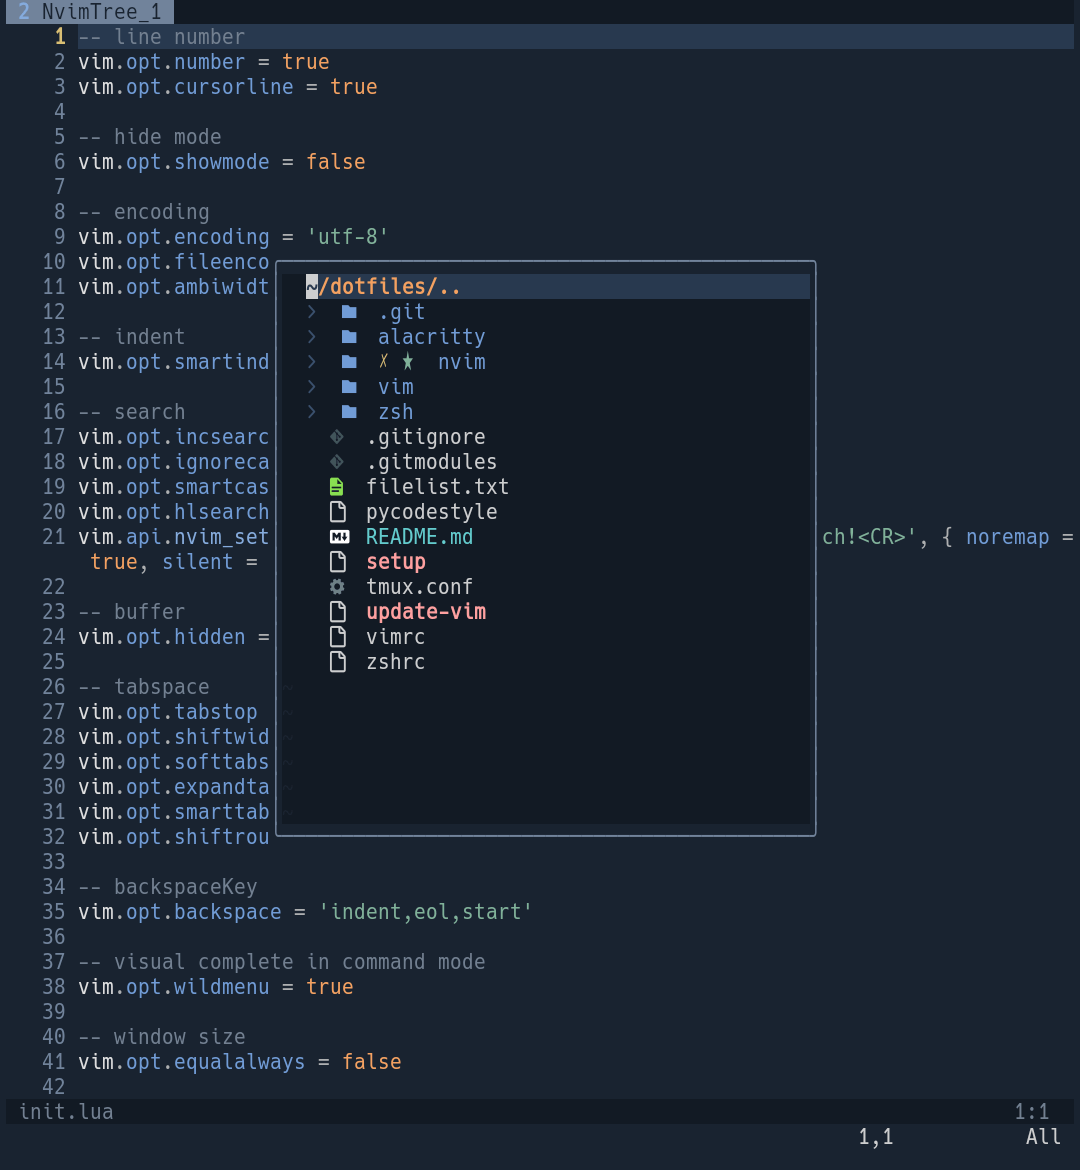Click the '-- visual complete in command mode' comment
Image resolution: width=1080 pixels, height=1170 pixels.
point(282,962)
